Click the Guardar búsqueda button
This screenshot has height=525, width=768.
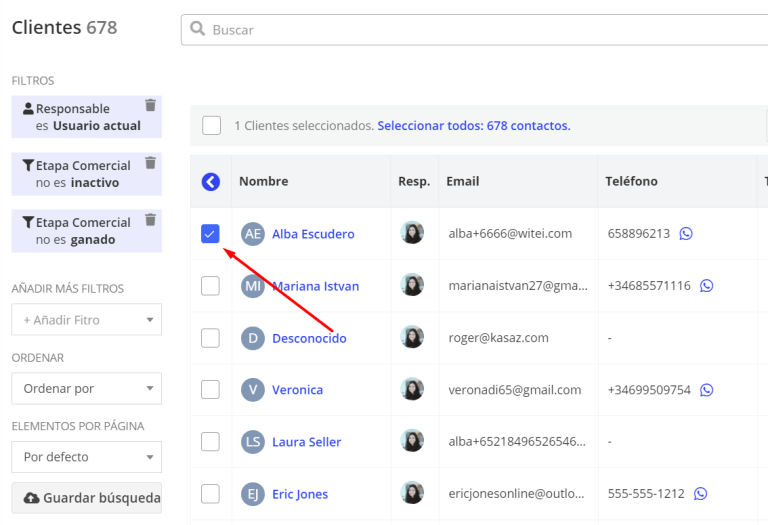pyautogui.click(x=87, y=498)
